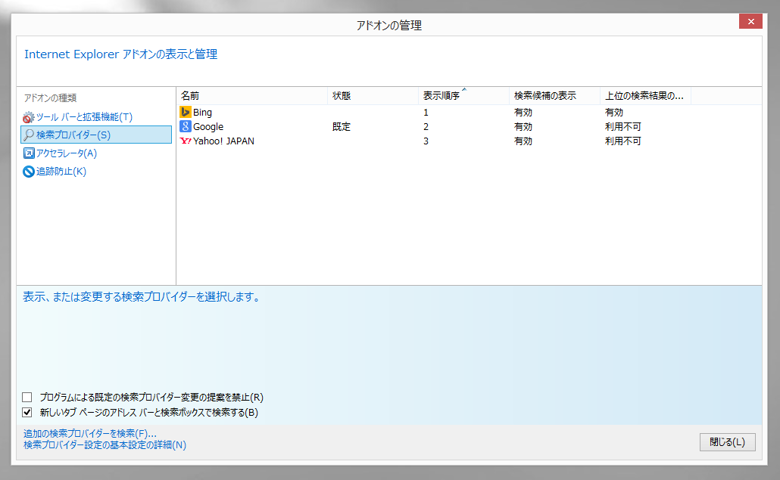Toggle sort on 表示順序 column header
The image size is (780, 480).
(464, 96)
